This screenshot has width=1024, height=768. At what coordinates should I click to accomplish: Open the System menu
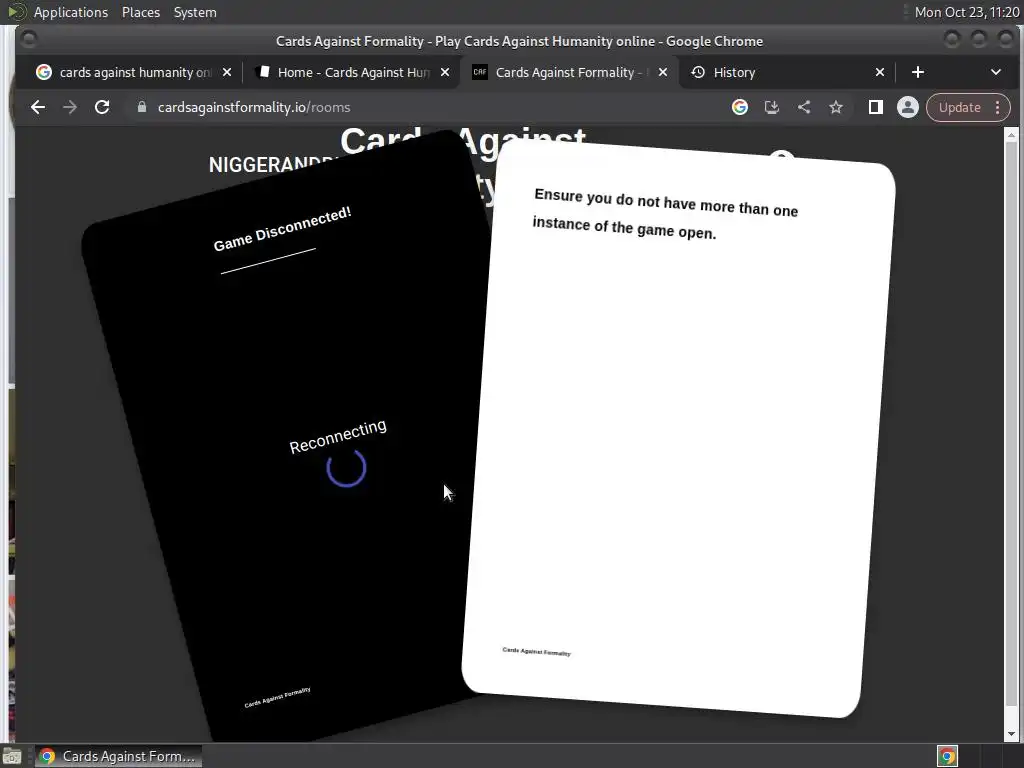[195, 12]
